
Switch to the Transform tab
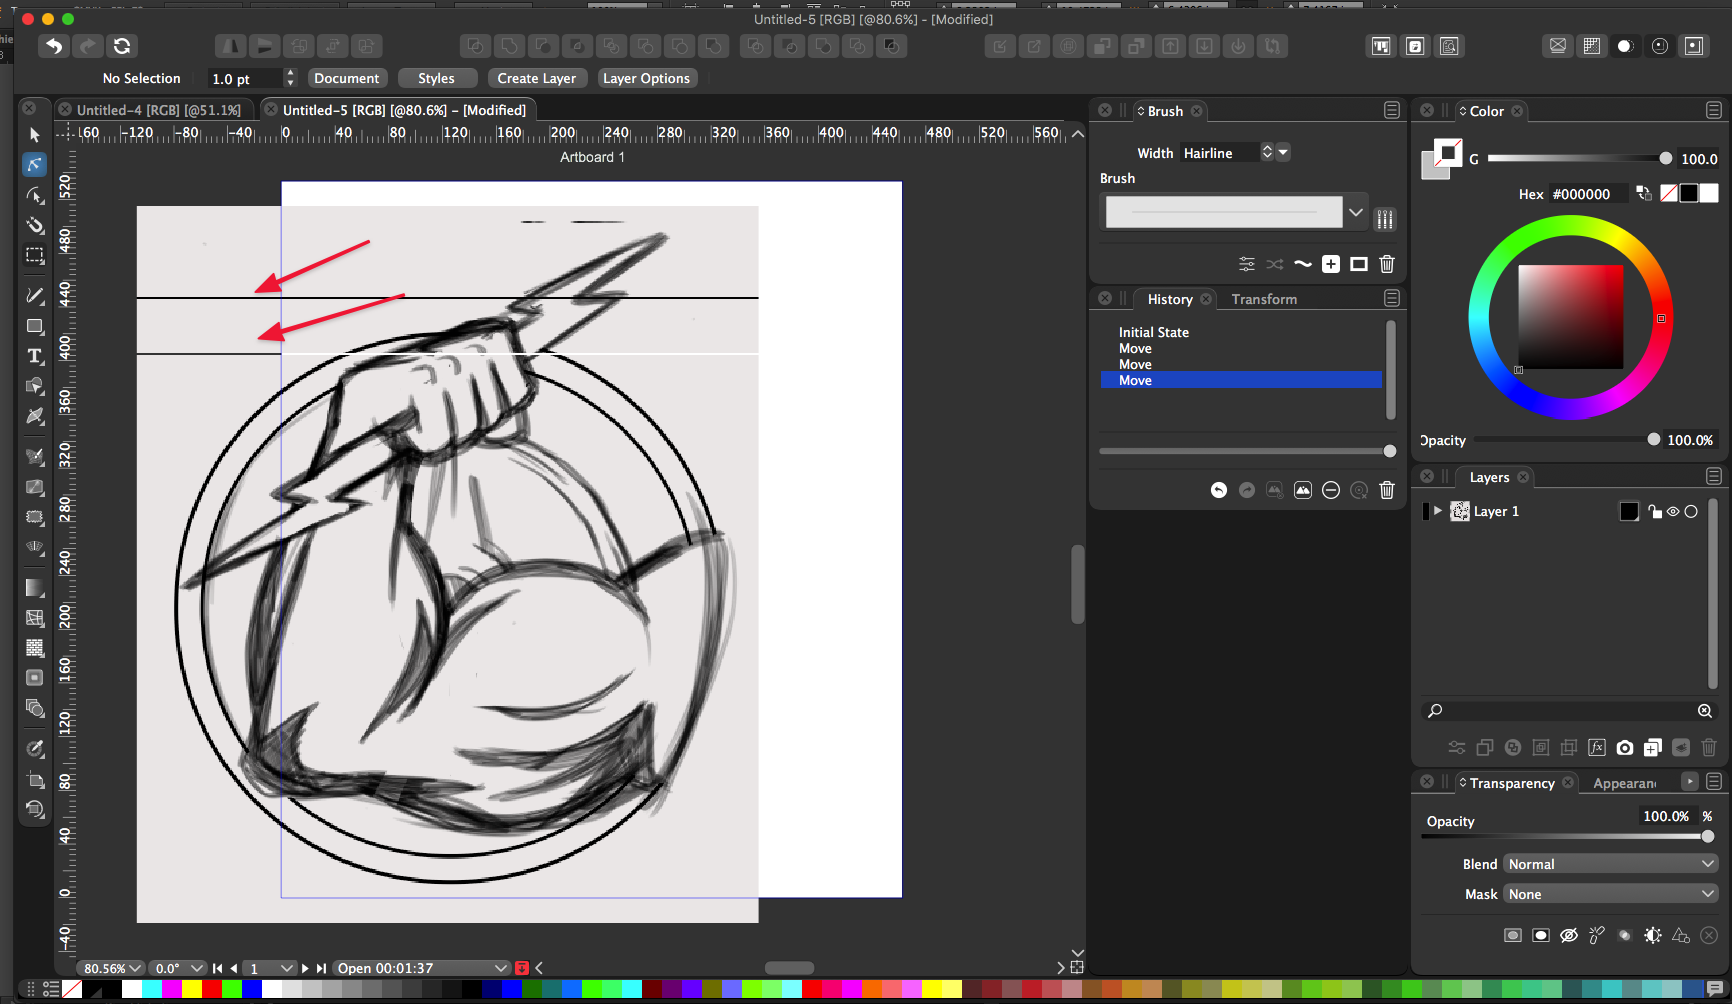(x=1264, y=299)
